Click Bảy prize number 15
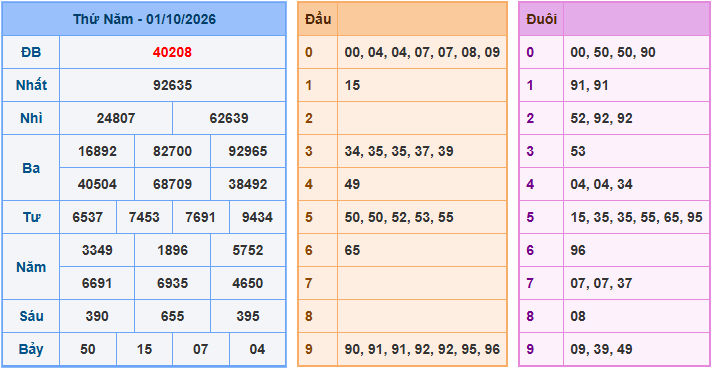This screenshot has width=712, height=368. click(144, 349)
